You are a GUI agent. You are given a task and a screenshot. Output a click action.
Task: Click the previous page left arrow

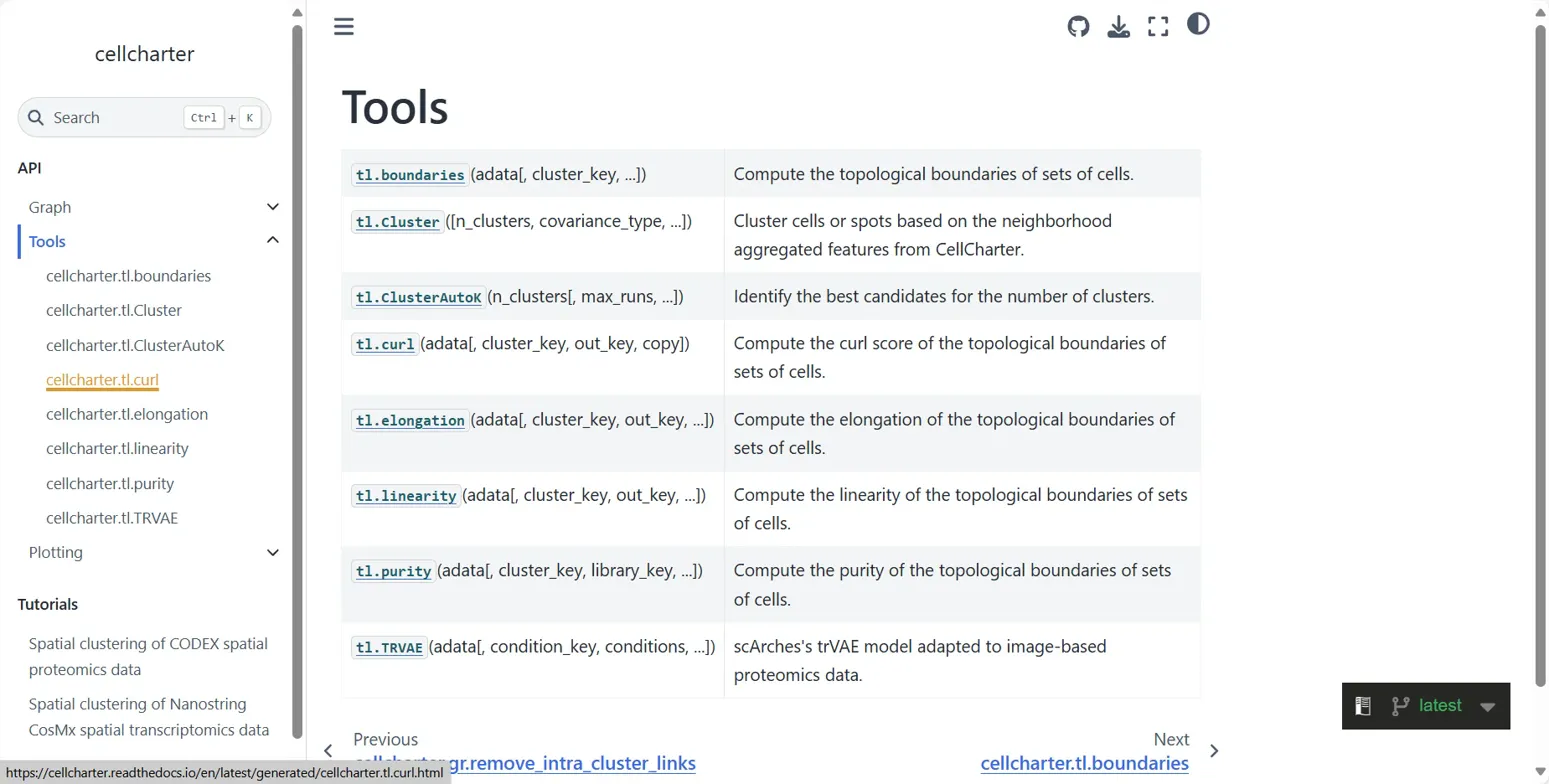(x=328, y=751)
